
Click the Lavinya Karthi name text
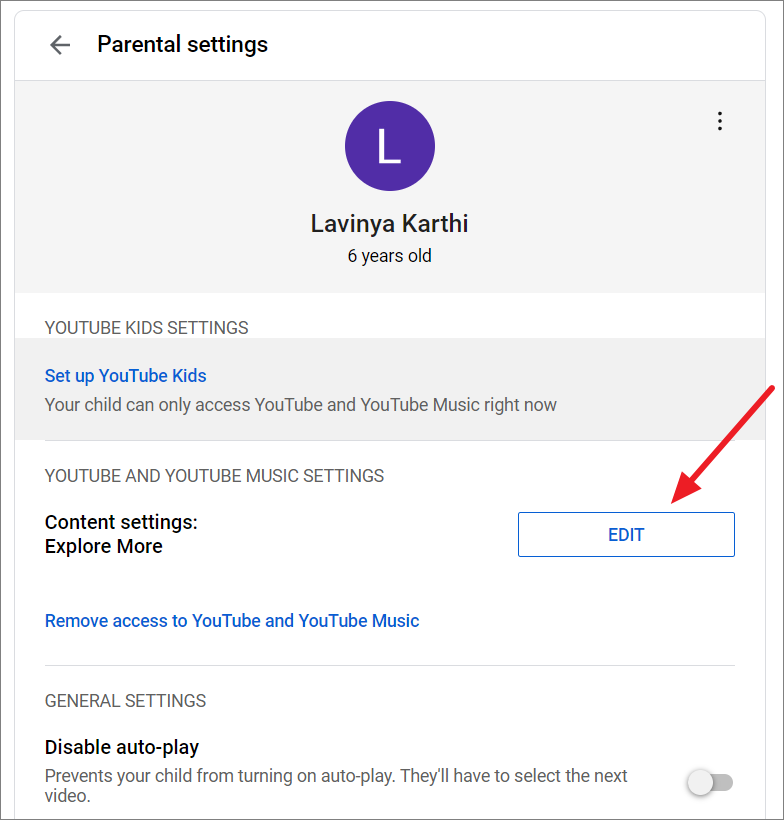tap(389, 223)
